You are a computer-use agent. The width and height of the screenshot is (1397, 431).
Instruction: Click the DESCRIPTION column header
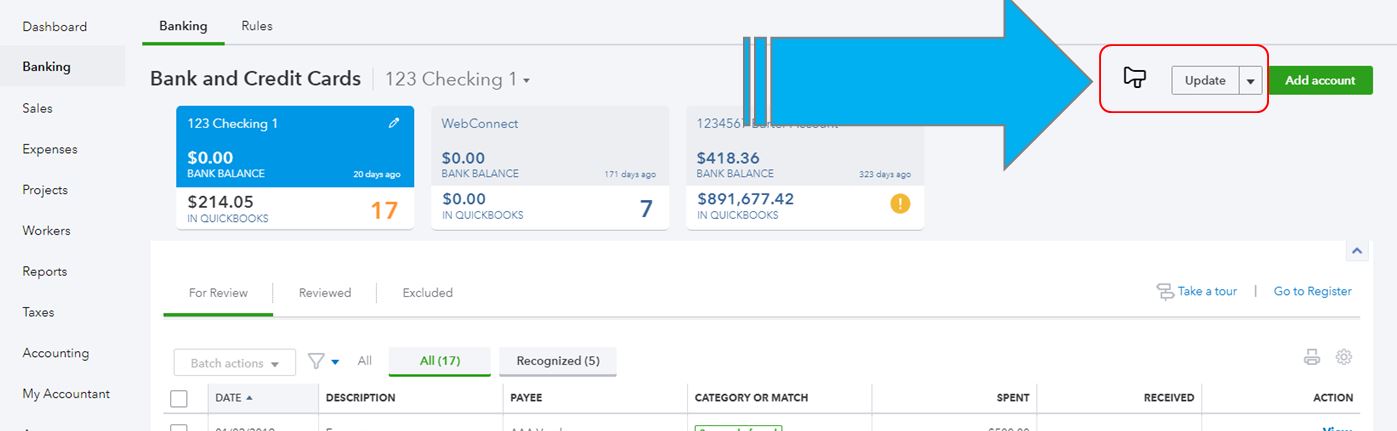361,398
